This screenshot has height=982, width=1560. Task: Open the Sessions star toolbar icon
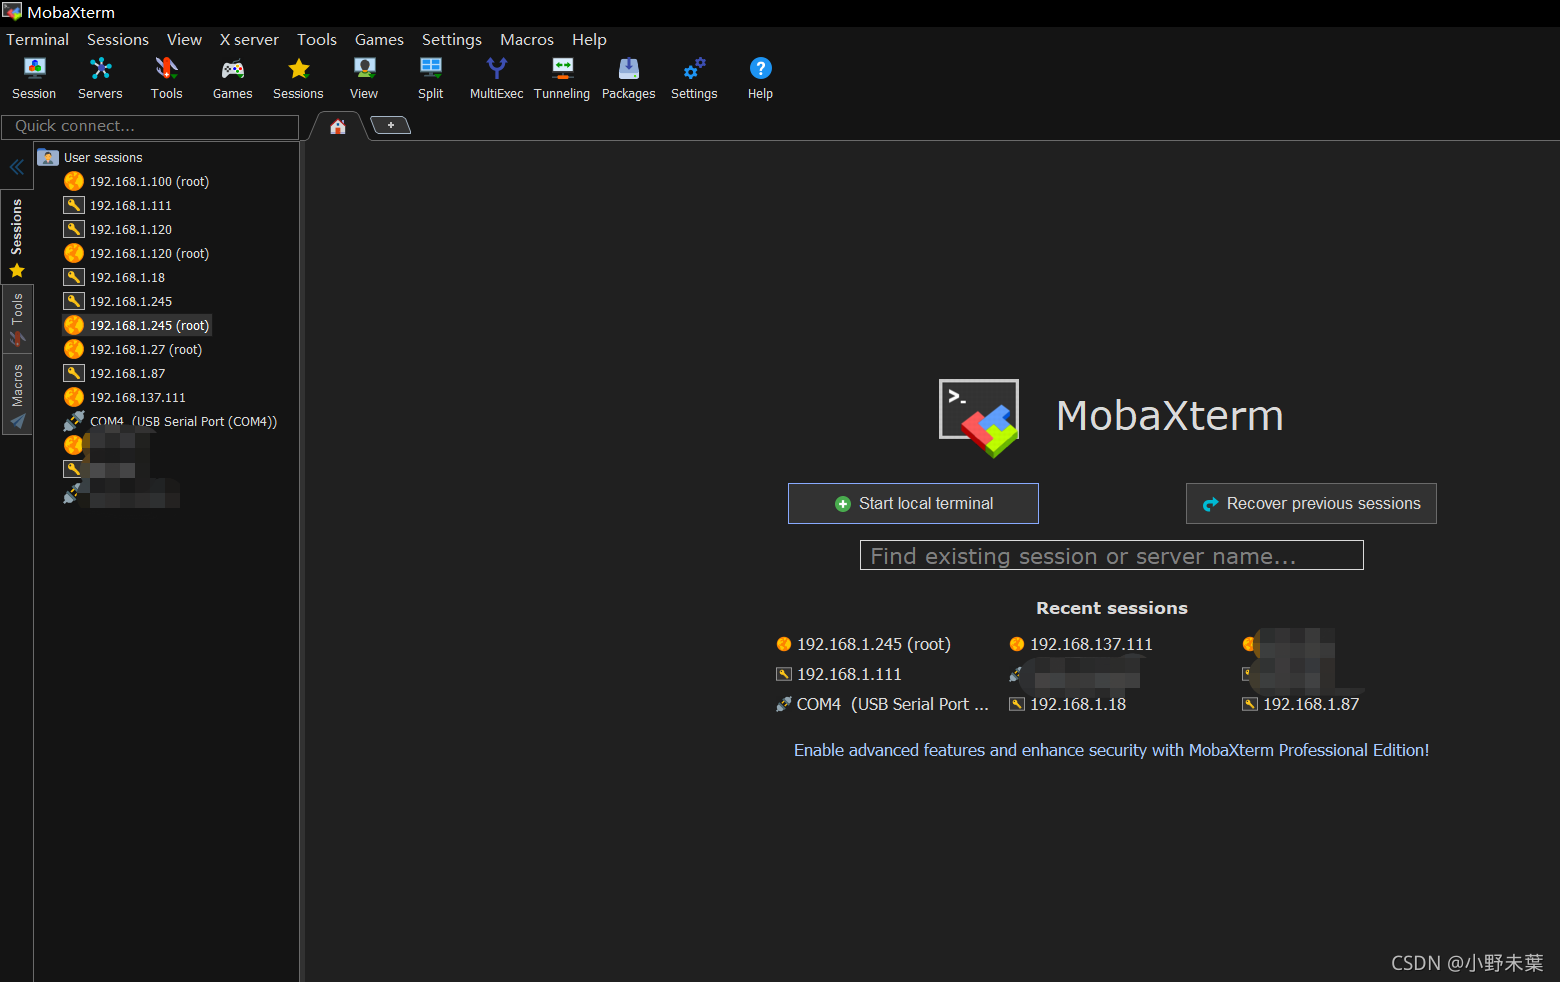(x=298, y=78)
